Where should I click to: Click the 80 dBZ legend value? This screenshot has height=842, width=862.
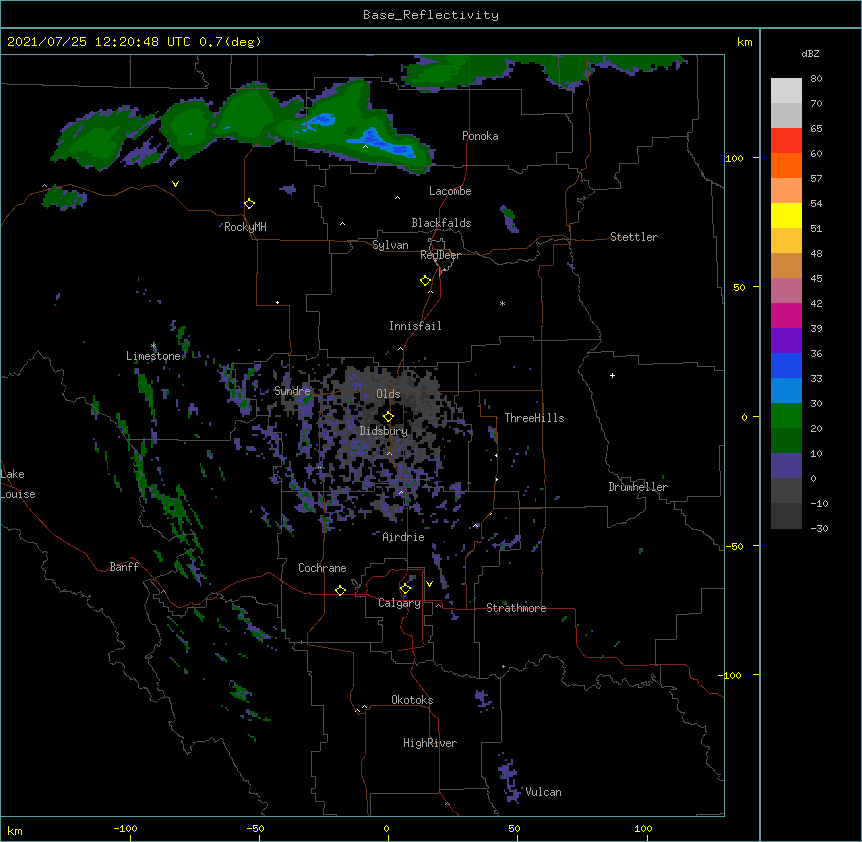click(816, 79)
